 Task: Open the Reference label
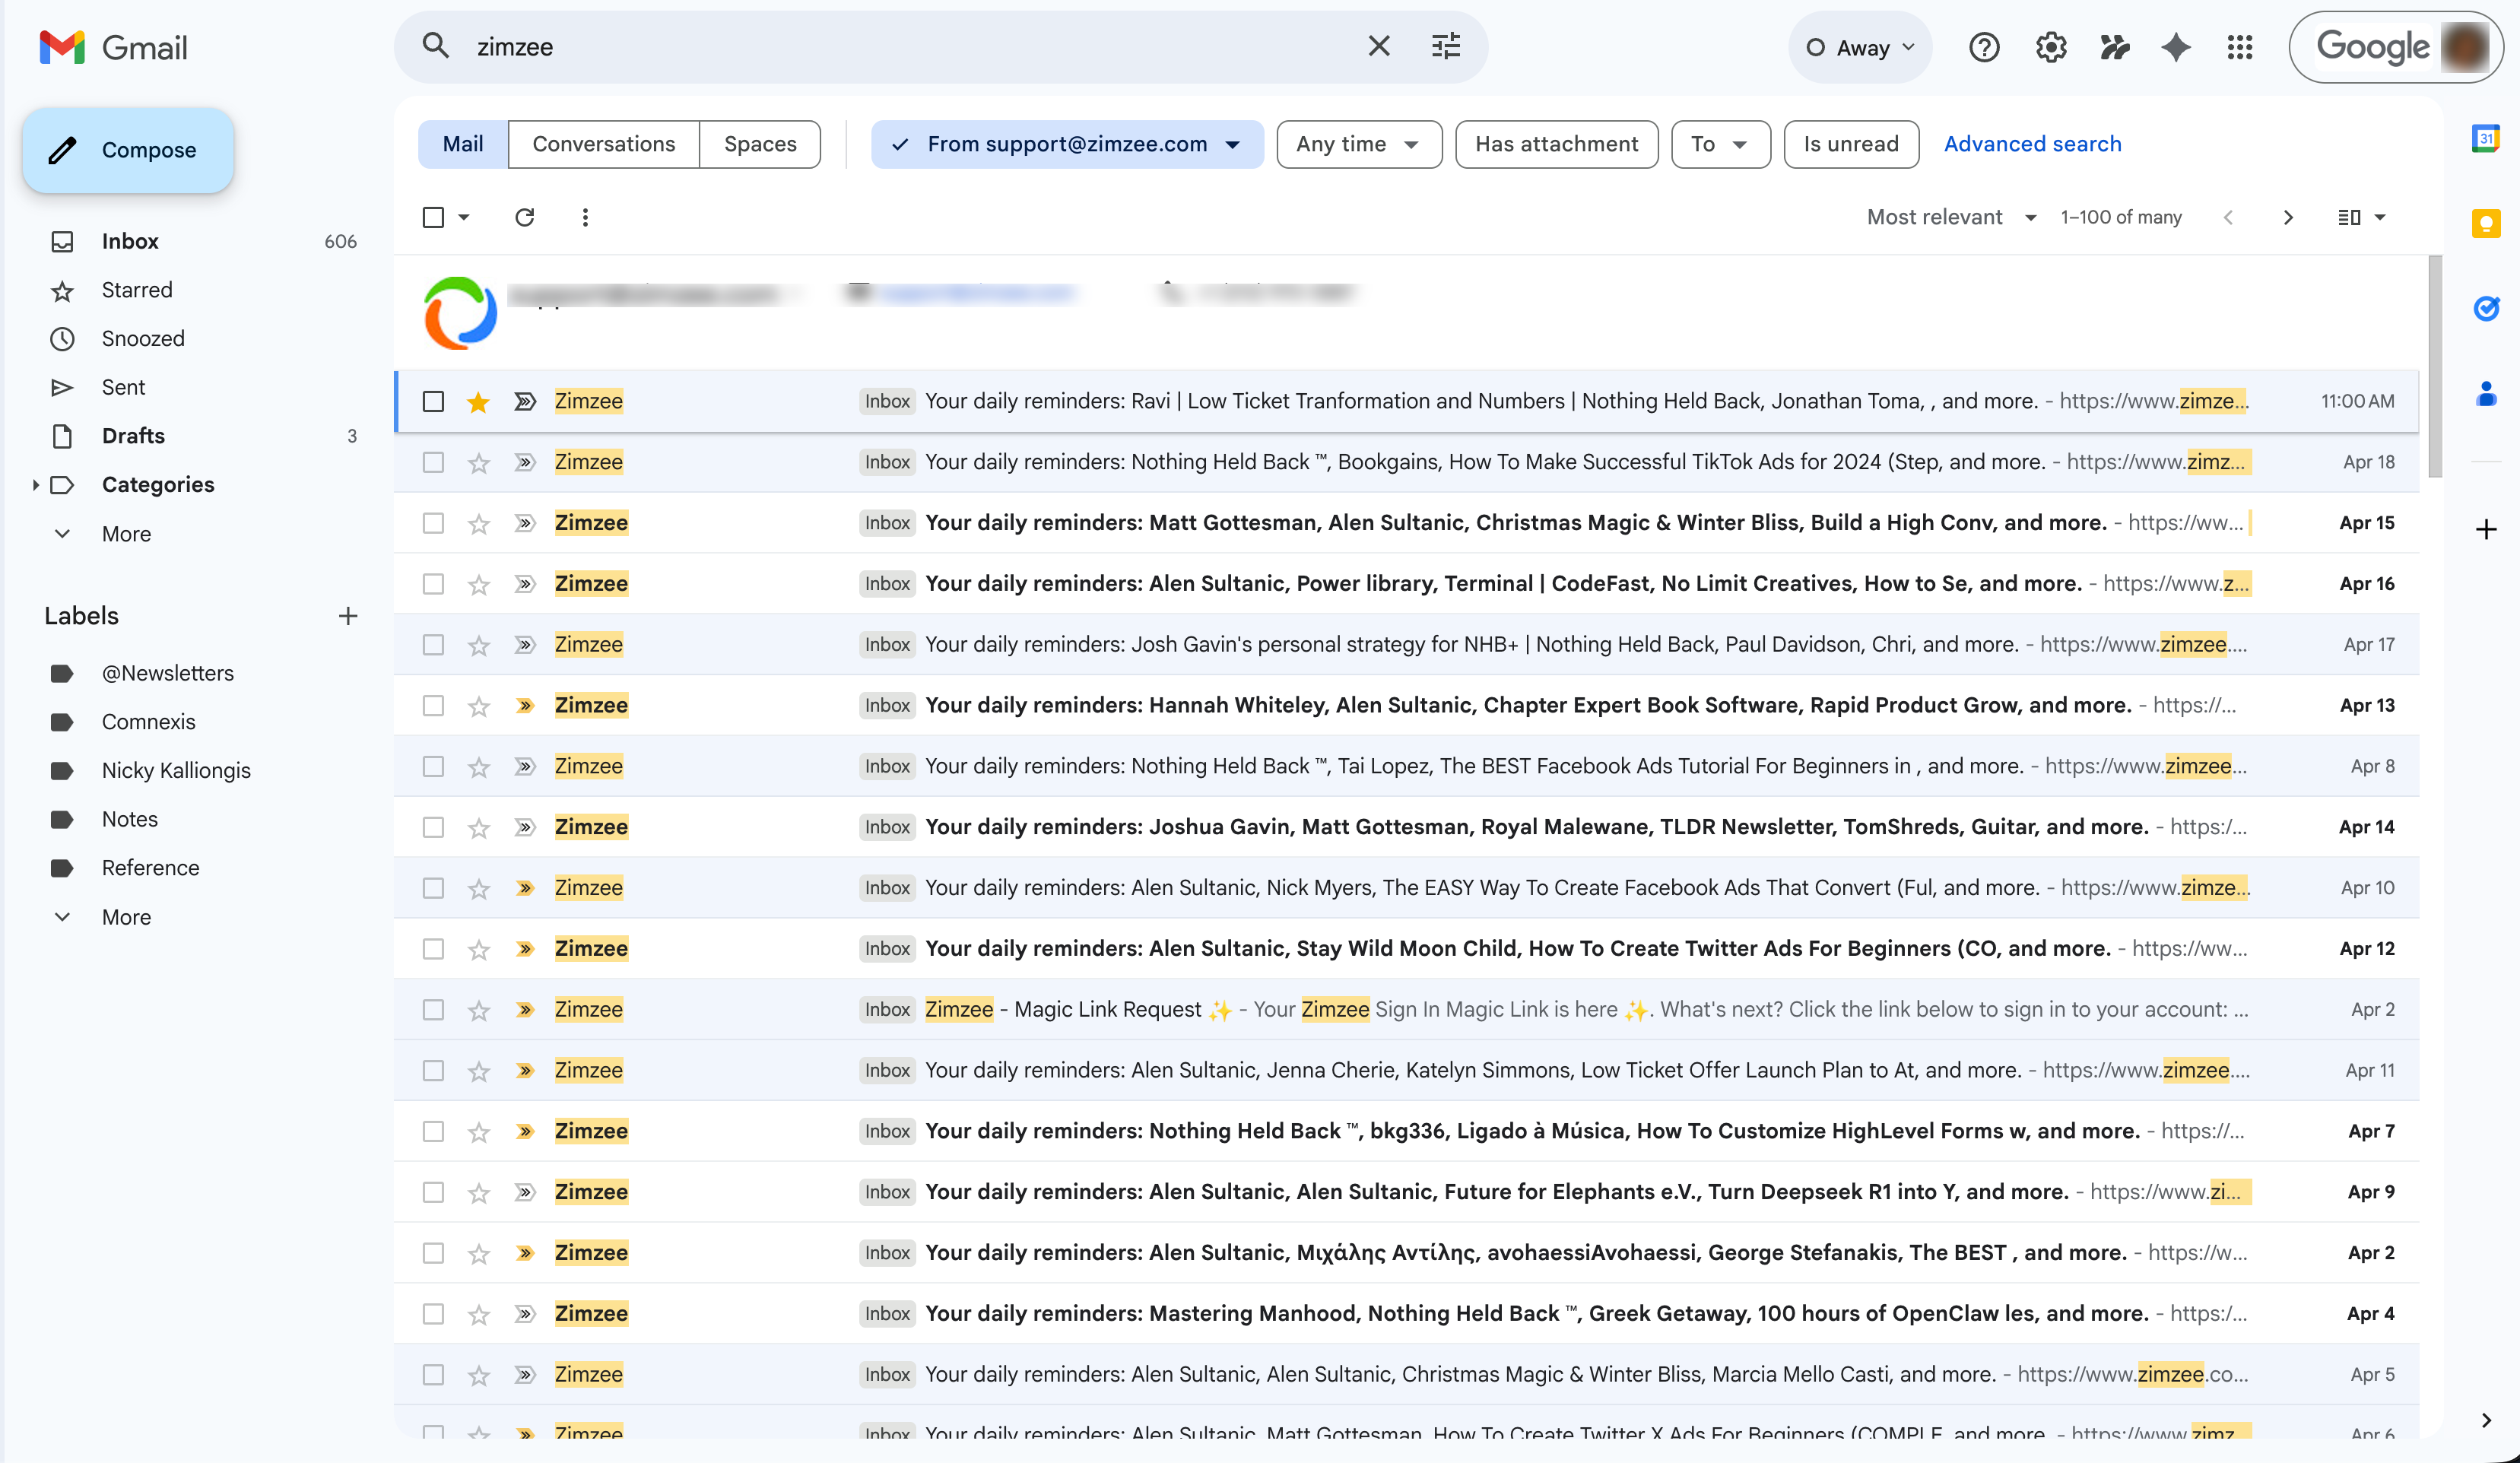click(x=150, y=868)
